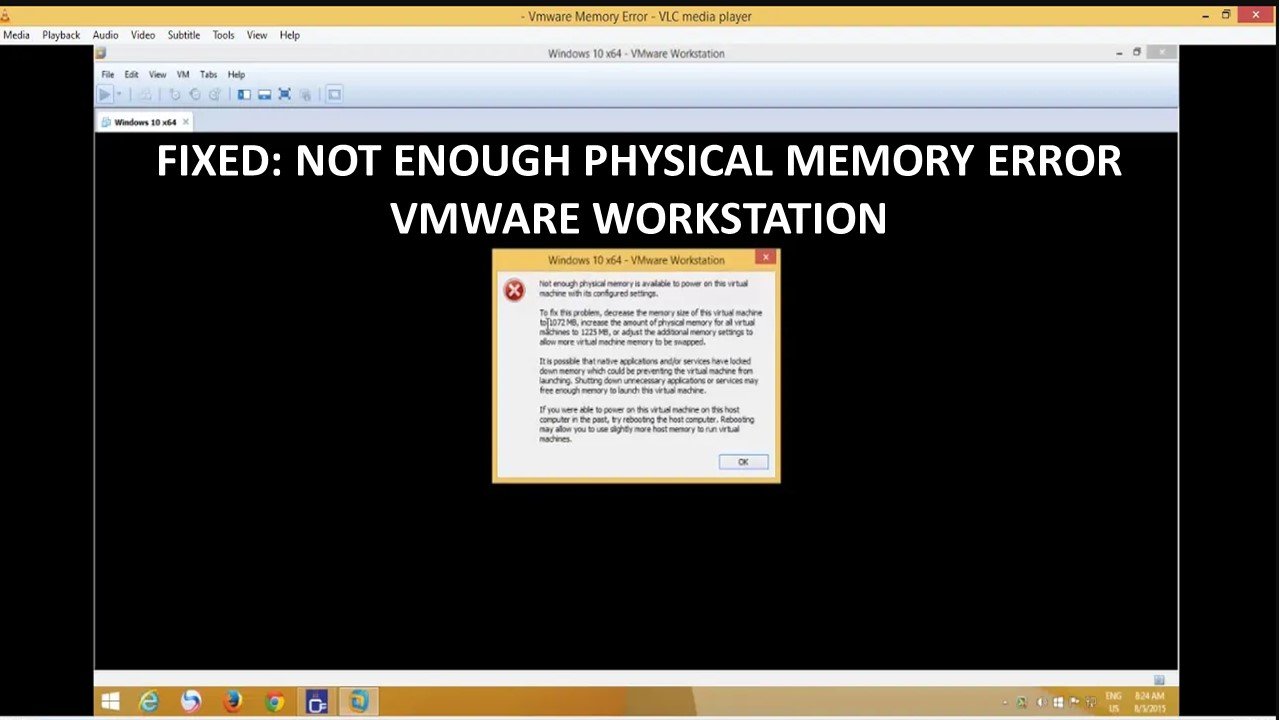This screenshot has height=720, width=1280.
Task: Click Take Snapshot toolbar icon
Action: pos(175,94)
